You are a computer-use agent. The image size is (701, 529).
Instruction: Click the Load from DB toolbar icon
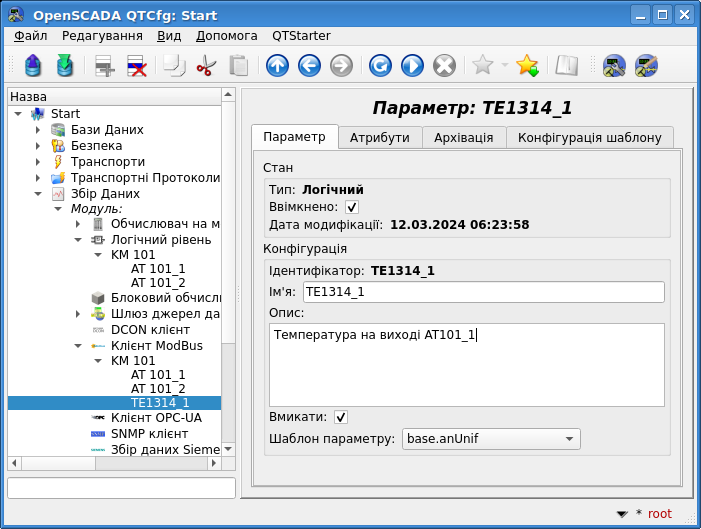click(33, 66)
